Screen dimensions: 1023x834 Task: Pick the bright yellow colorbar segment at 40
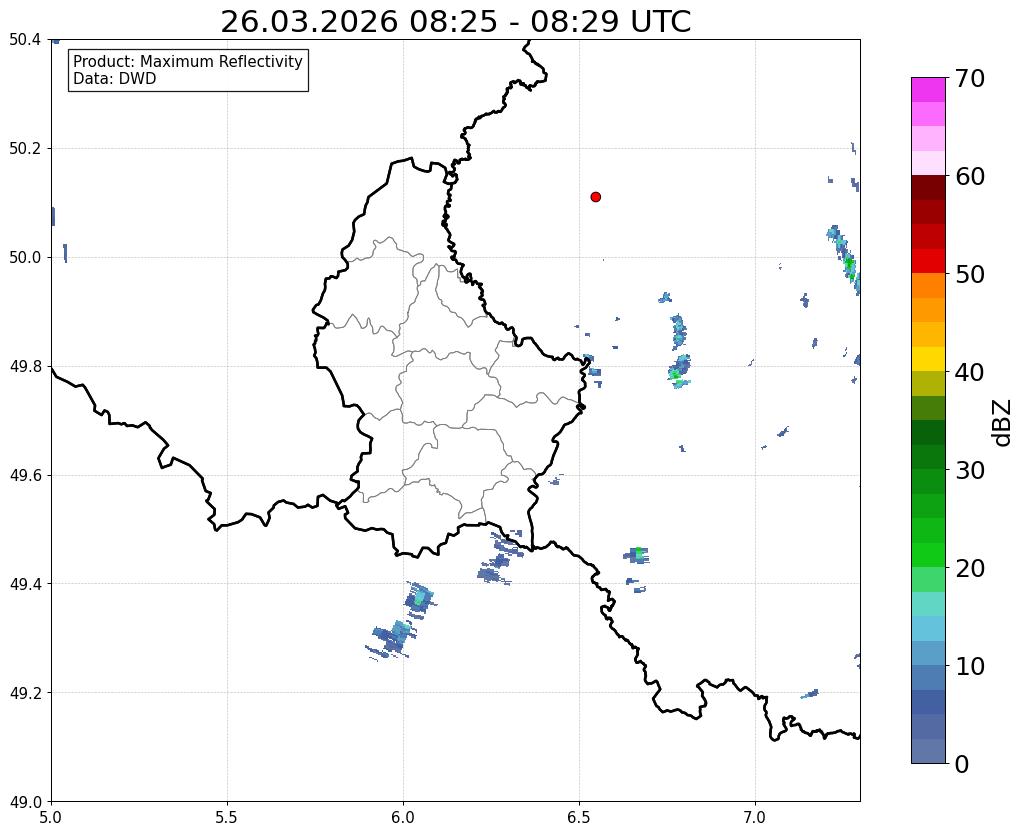[928, 360]
